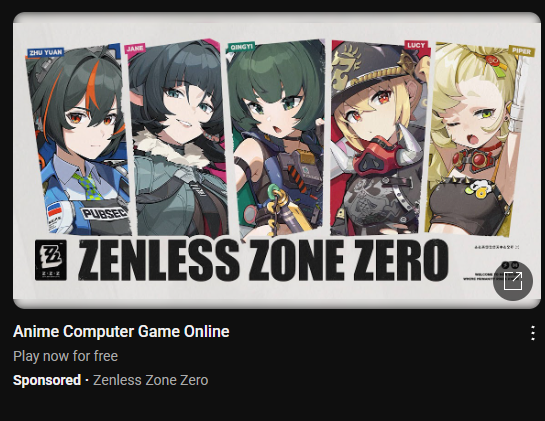The image size is (545, 421).
Task: Click the PUBSEC badge on the vest
Action: pyautogui.click(x=104, y=213)
